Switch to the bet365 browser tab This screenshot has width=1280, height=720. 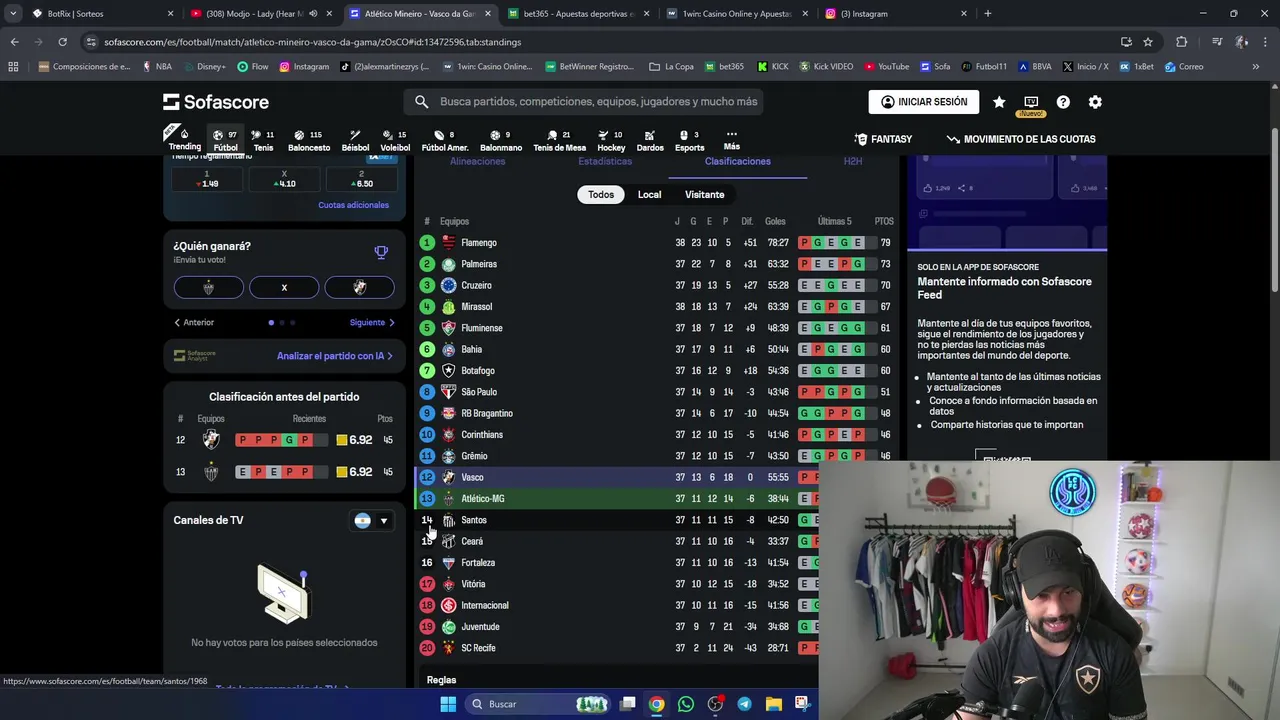tap(577, 14)
